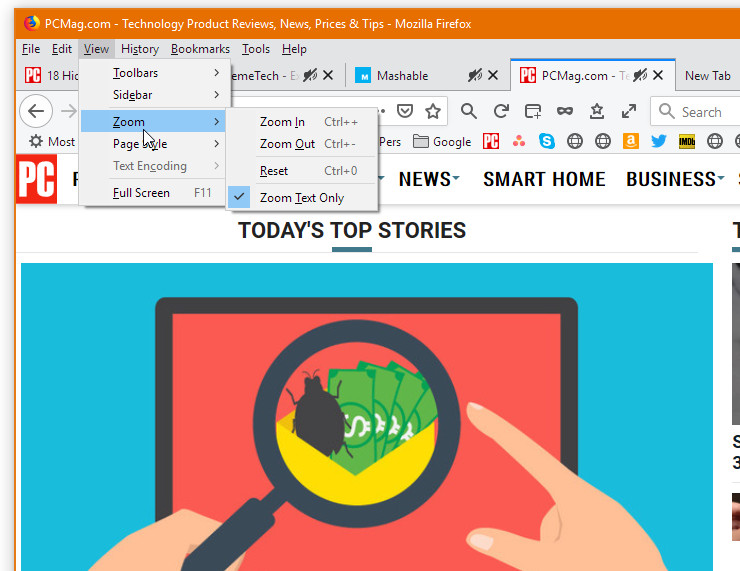This screenshot has width=740, height=571.
Task: Expand Page Style submenu
Action: click(x=154, y=143)
